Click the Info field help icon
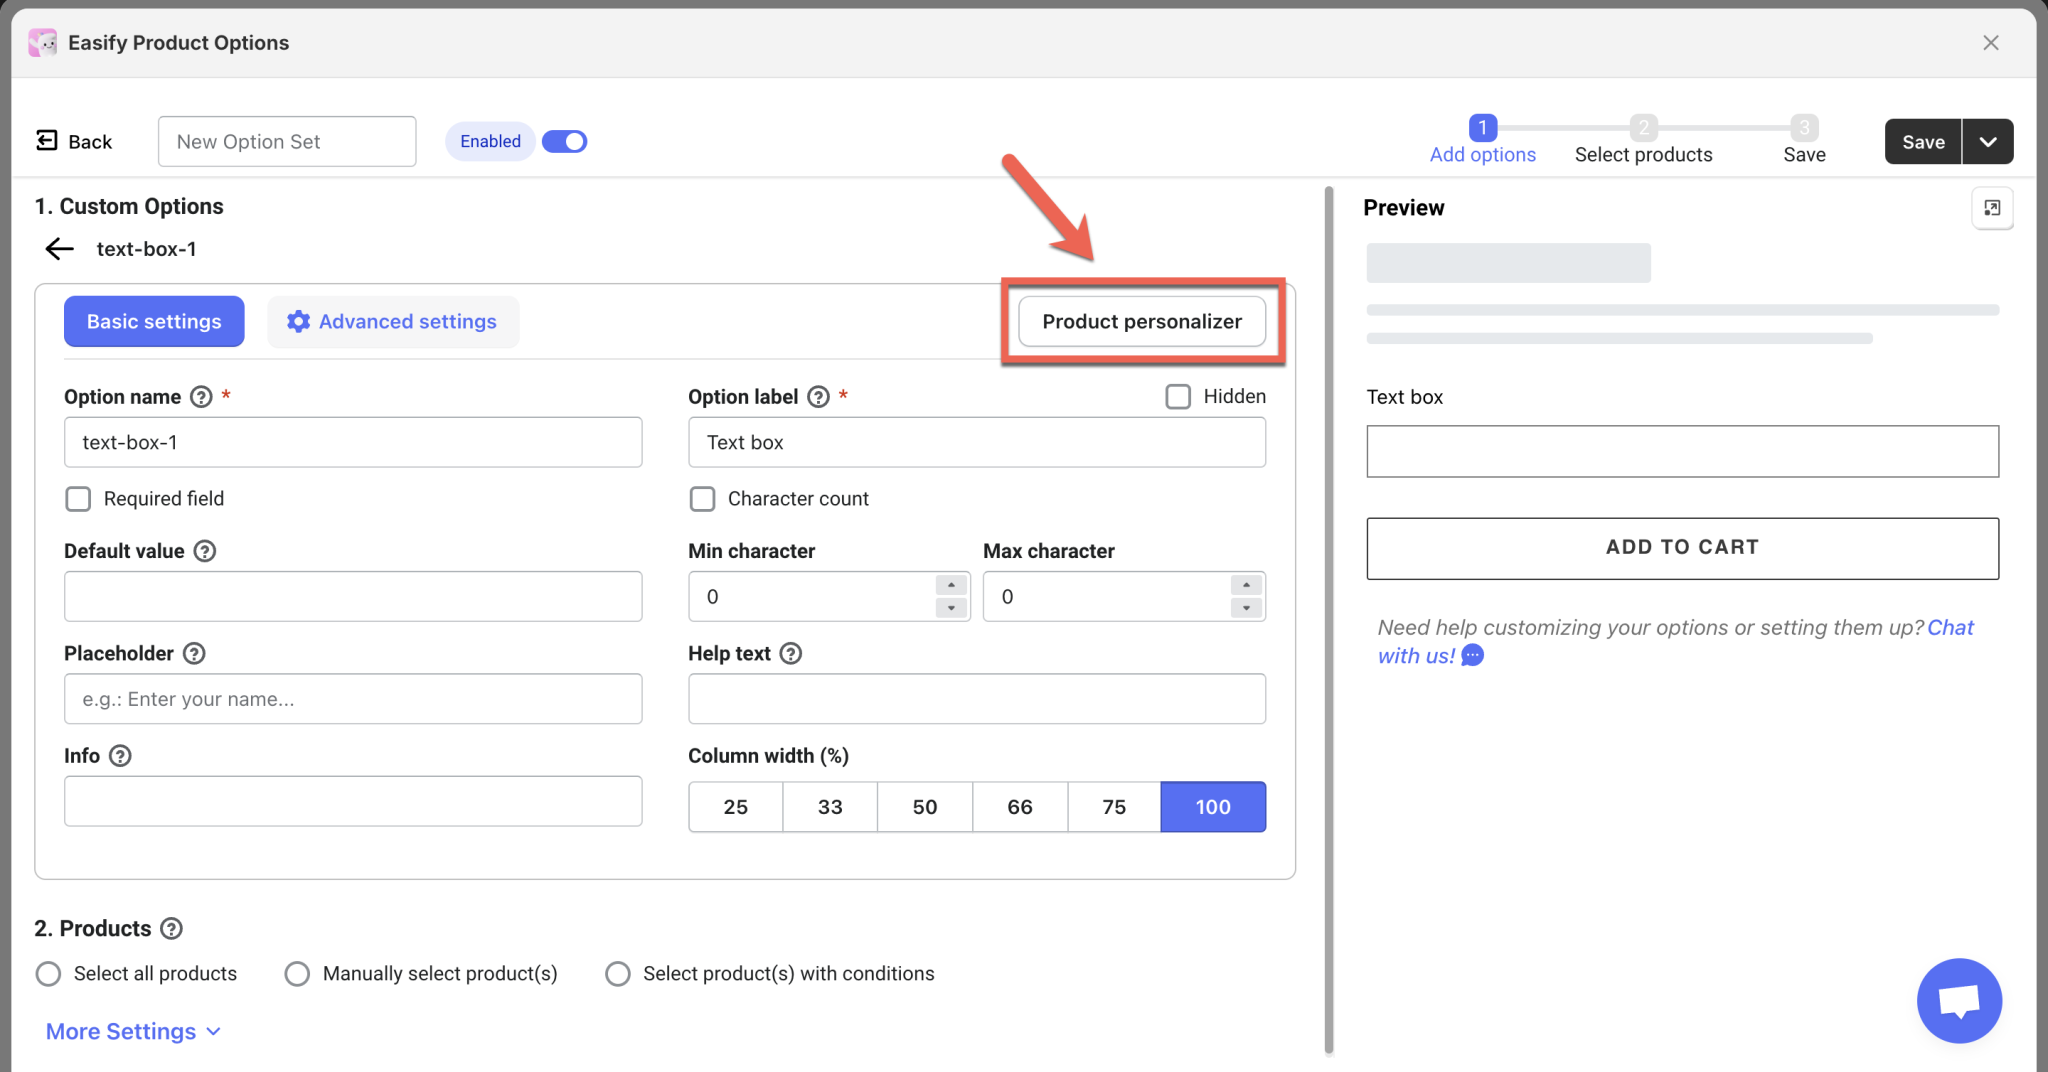This screenshot has height=1072, width=2048. point(120,756)
